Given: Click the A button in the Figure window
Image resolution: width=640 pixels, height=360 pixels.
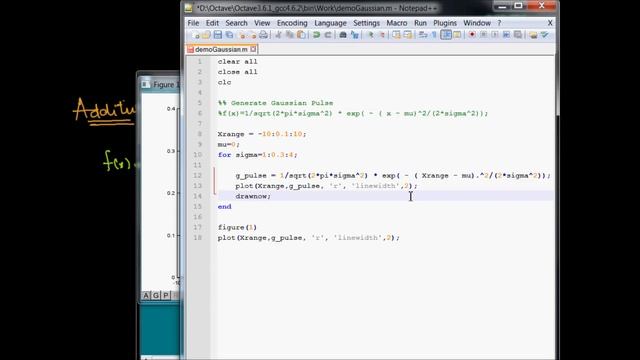Looking at the screenshot, I should tap(147, 295).
